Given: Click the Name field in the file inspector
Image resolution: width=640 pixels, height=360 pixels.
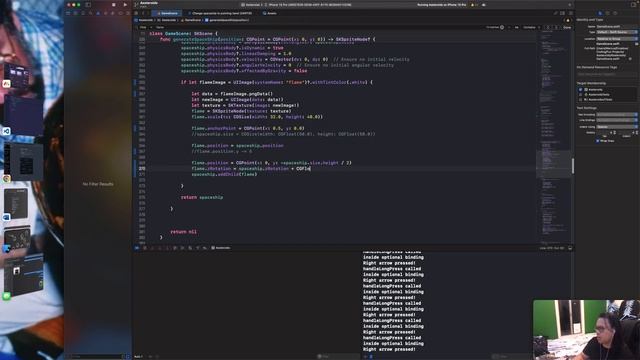Looking at the screenshot, I should 617,27.
